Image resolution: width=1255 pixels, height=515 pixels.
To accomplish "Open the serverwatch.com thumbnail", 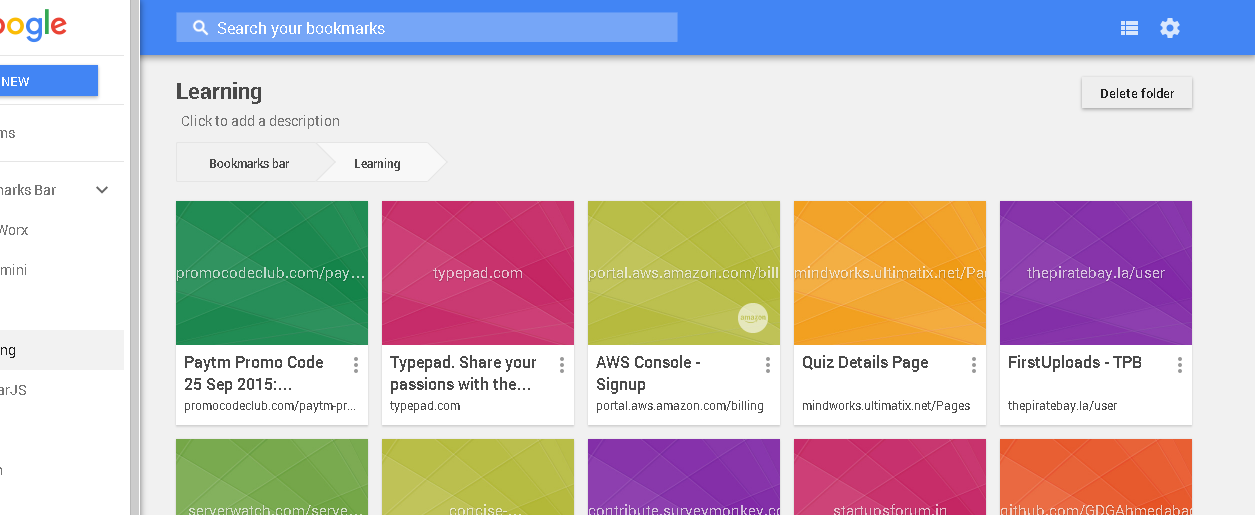I will point(272,477).
